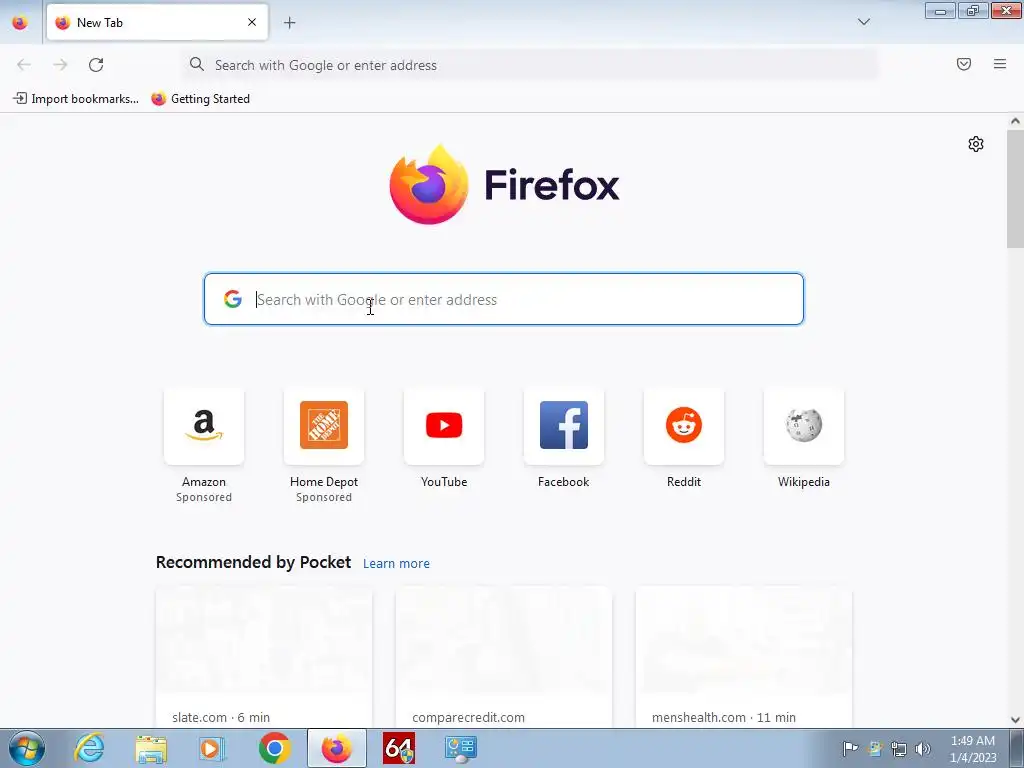1024x768 pixels.
Task: Launch Internet Explorer from taskbar
Action: [89, 748]
